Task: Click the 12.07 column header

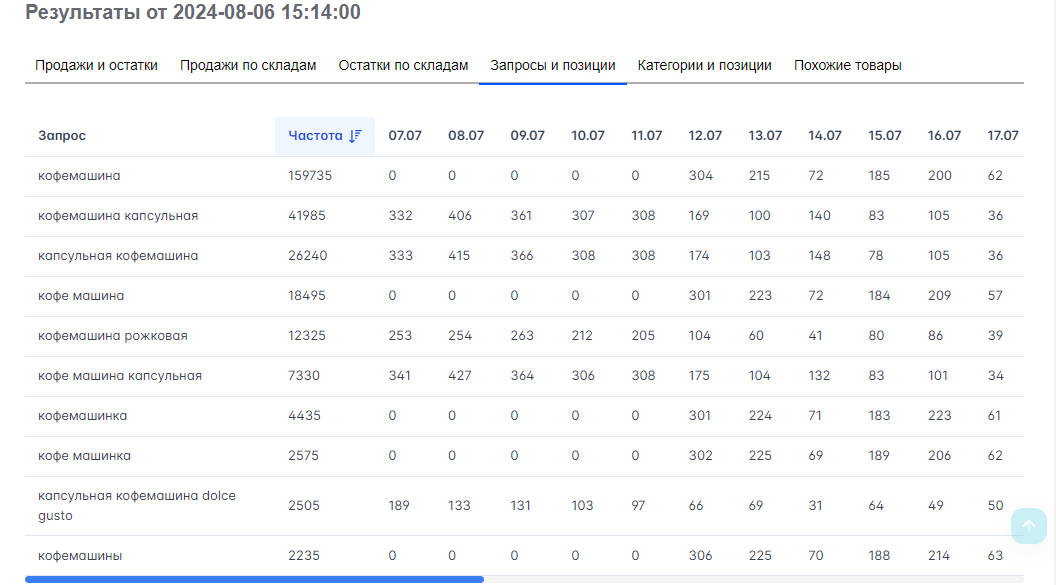Action: pyautogui.click(x=705, y=135)
